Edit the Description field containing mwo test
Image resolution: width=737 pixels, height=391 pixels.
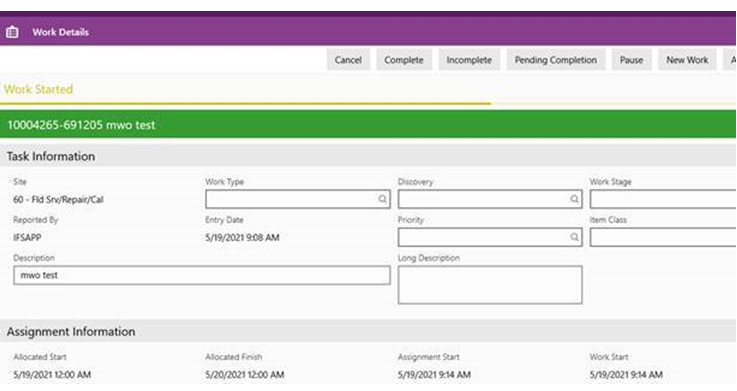(202, 275)
